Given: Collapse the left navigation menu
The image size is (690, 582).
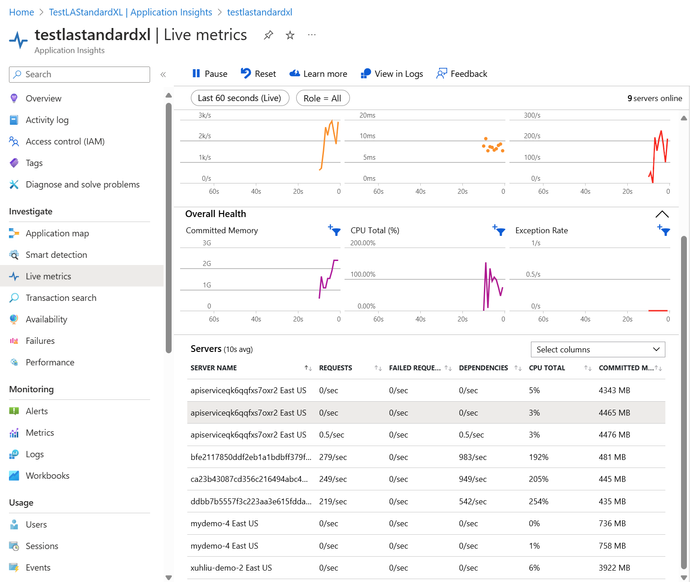Looking at the screenshot, I should click(163, 74).
